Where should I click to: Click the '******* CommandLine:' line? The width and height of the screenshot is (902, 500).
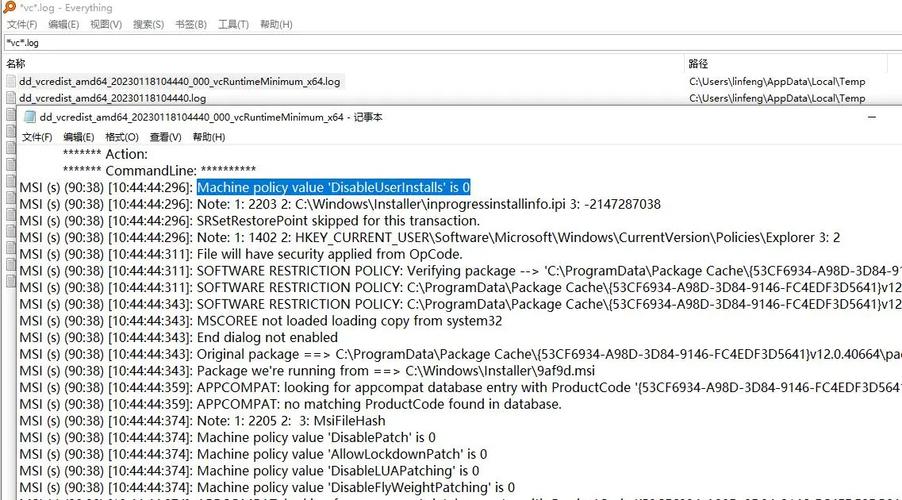click(x=159, y=171)
